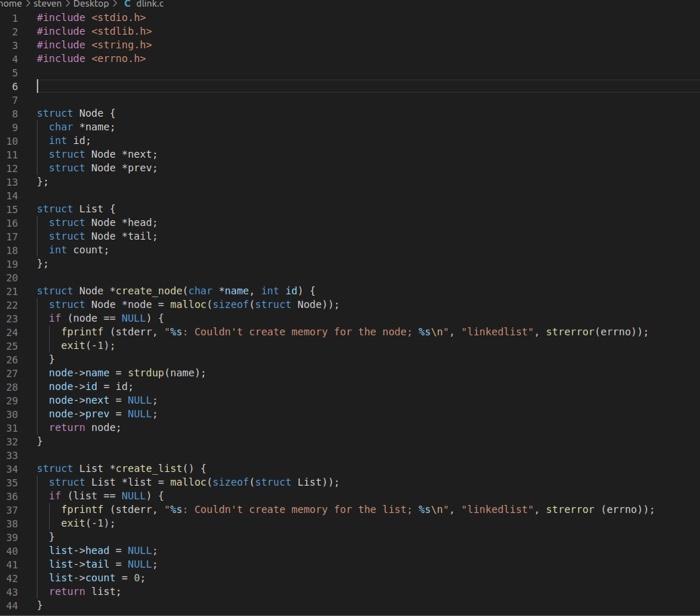Click 'list->count = 0;' on line 42

pos(97,578)
